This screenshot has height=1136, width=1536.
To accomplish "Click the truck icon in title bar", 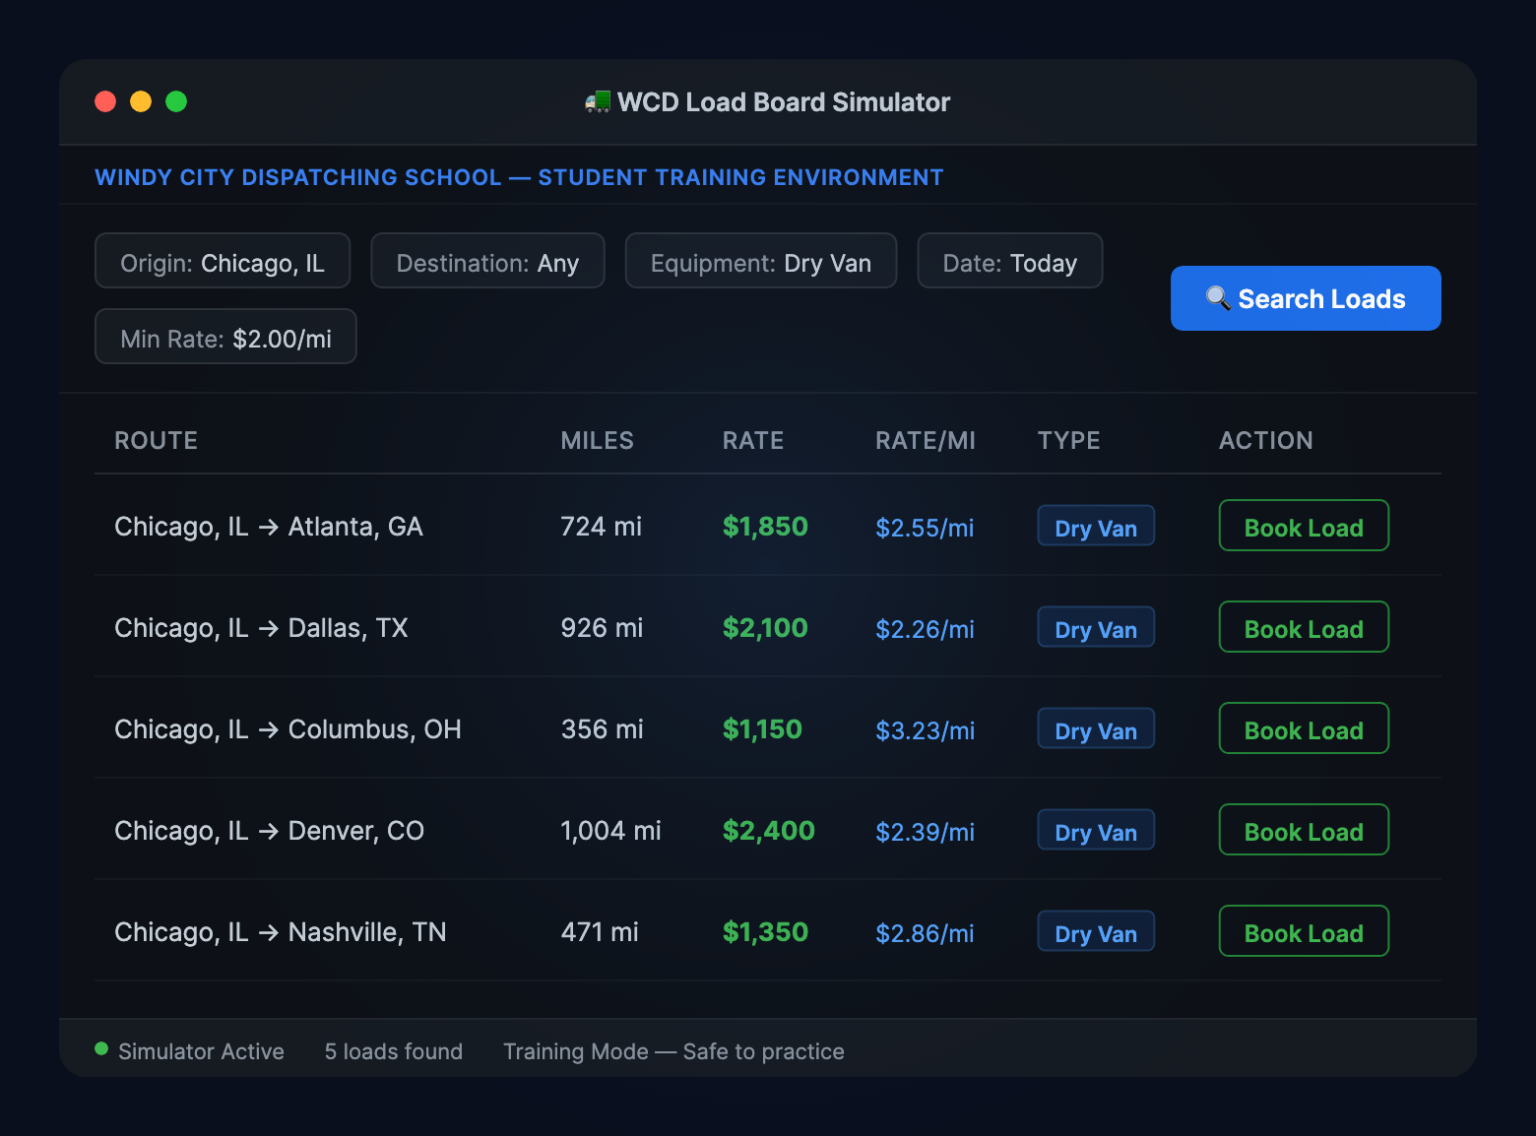I will click(597, 102).
